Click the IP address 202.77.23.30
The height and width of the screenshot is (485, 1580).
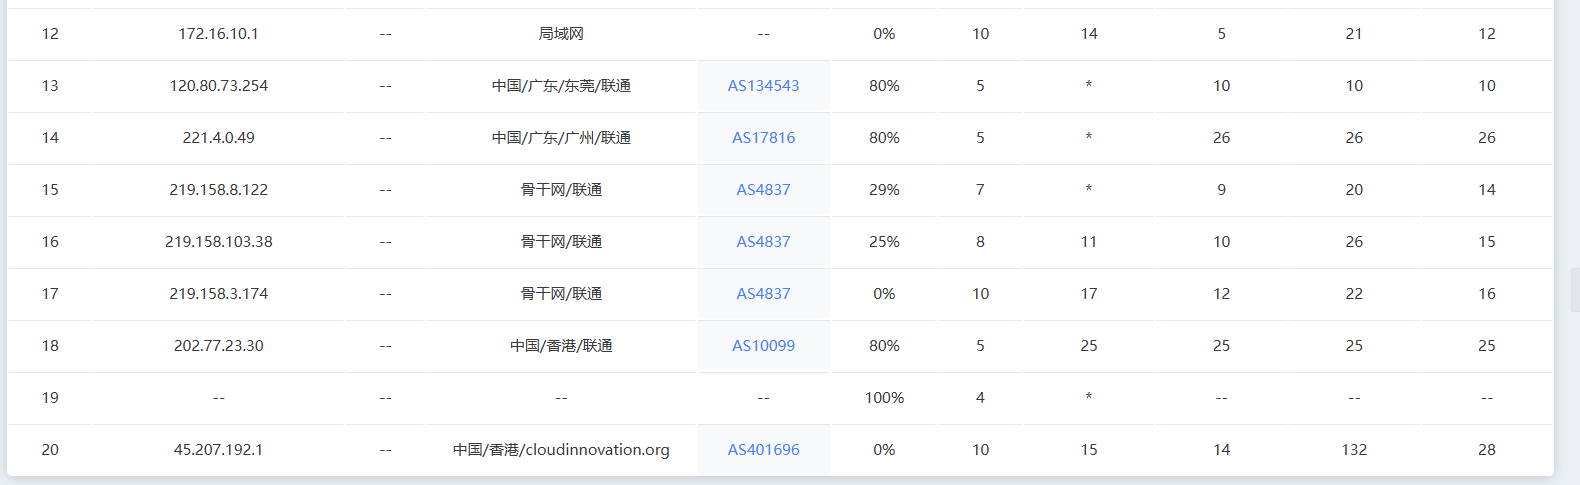click(218, 346)
